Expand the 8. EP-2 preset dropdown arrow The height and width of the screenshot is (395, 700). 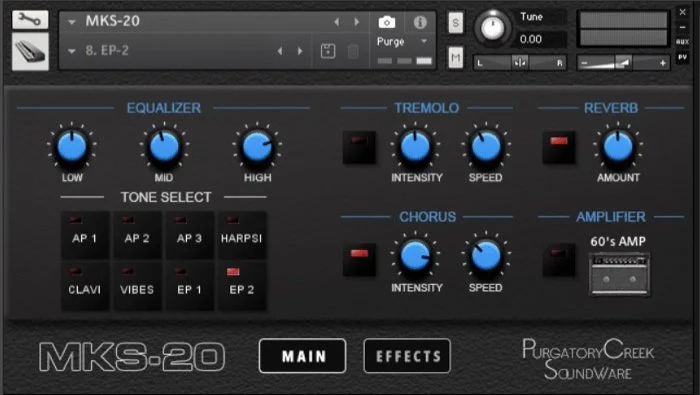click(x=72, y=51)
